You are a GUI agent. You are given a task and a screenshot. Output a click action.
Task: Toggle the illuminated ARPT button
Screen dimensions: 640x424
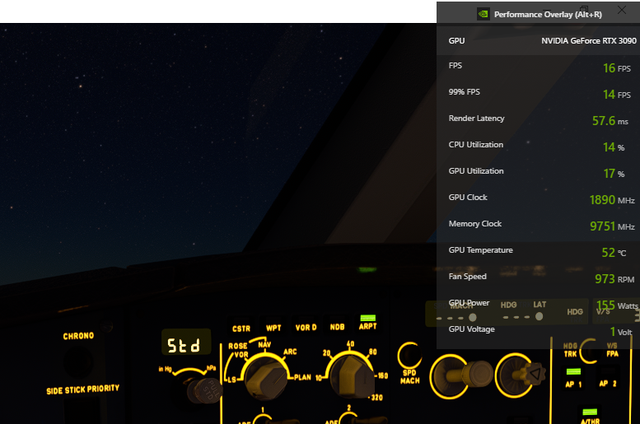click(368, 322)
